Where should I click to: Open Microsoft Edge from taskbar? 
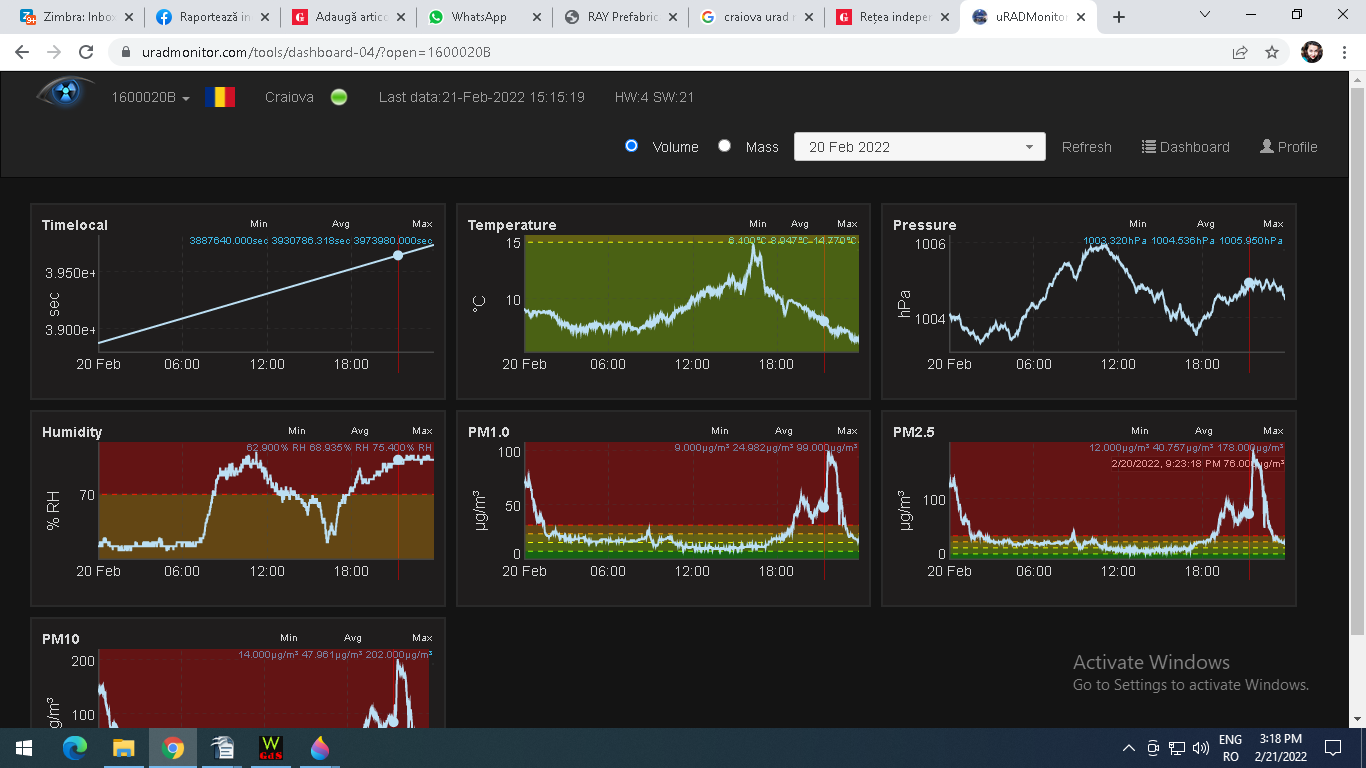[x=75, y=747]
